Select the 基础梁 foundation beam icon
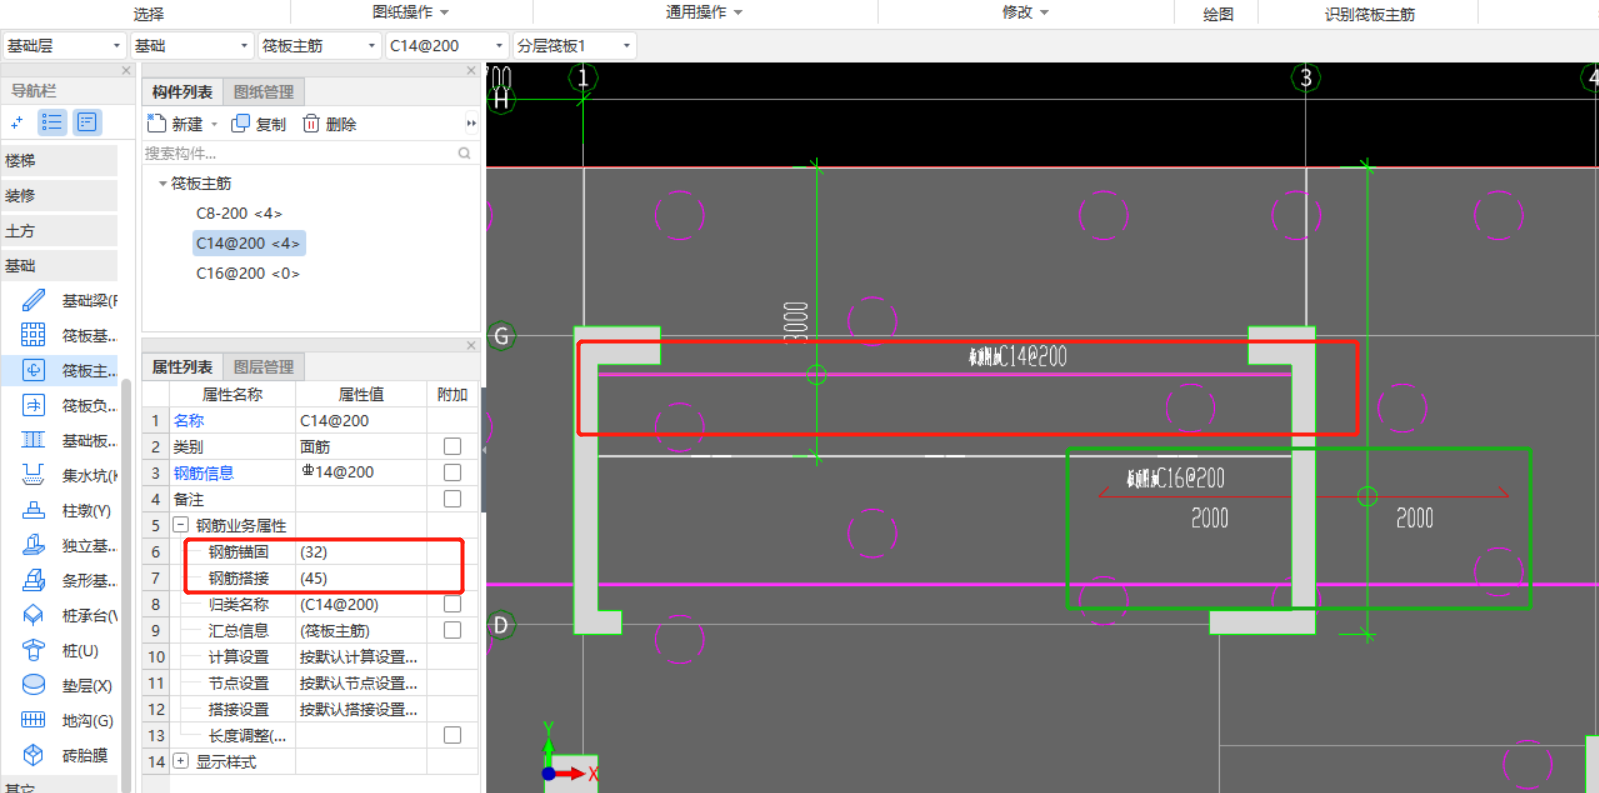This screenshot has width=1599, height=793. pyautogui.click(x=33, y=300)
